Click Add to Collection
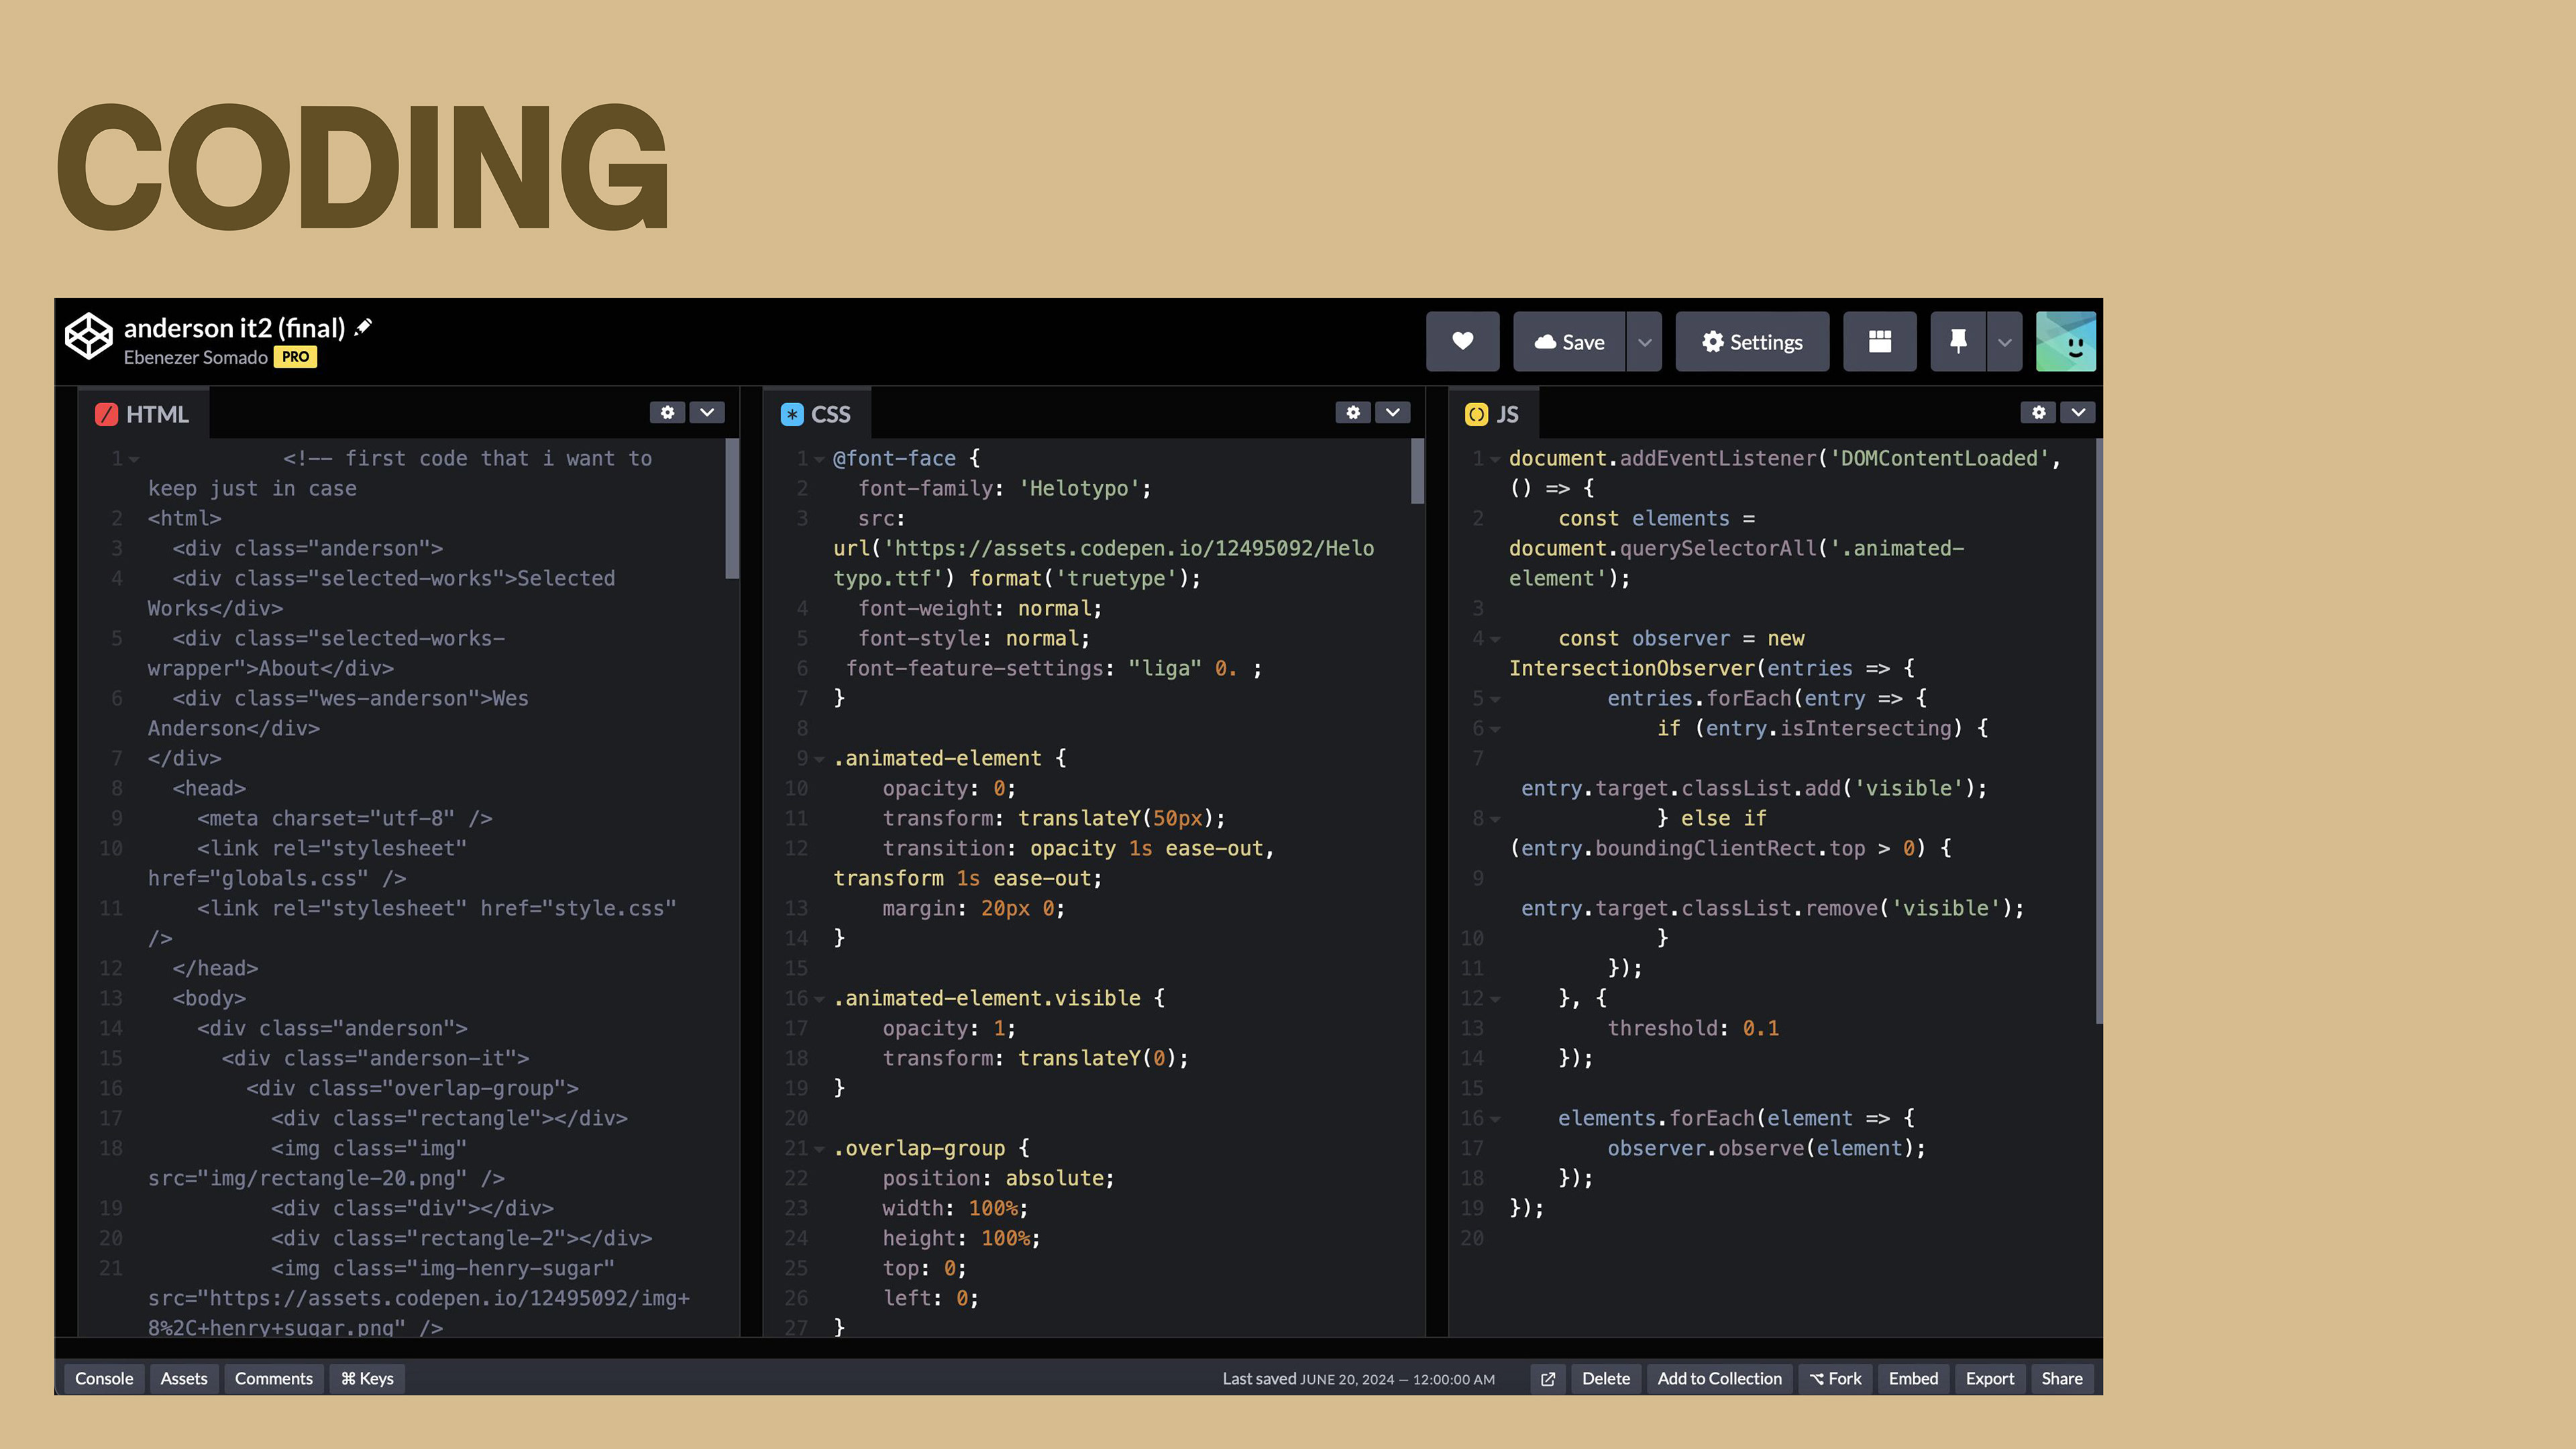 pyautogui.click(x=1720, y=1379)
